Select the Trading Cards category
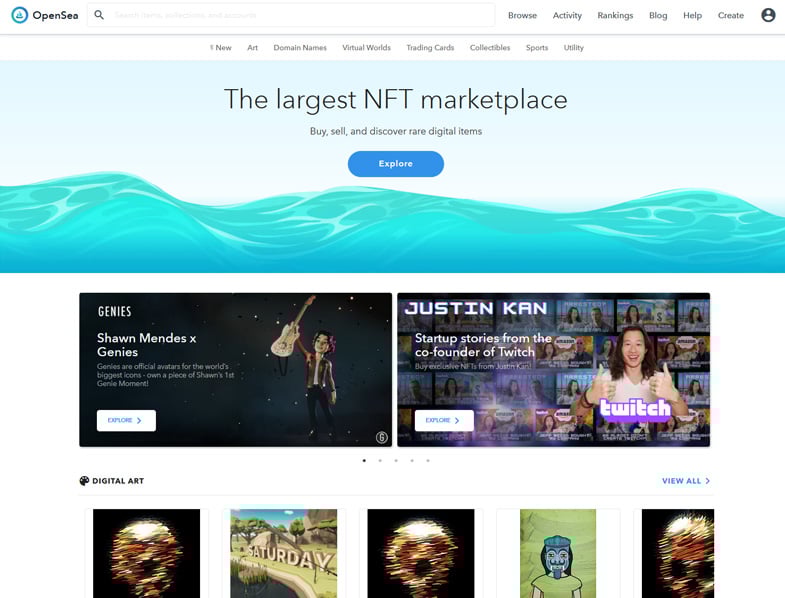The height and width of the screenshot is (598, 785). 430,48
